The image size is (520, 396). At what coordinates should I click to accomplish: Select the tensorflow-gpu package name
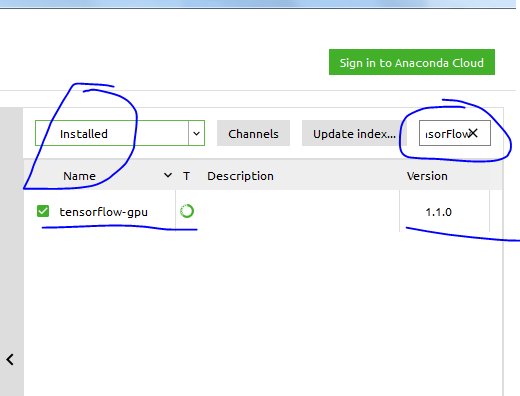coord(103,212)
